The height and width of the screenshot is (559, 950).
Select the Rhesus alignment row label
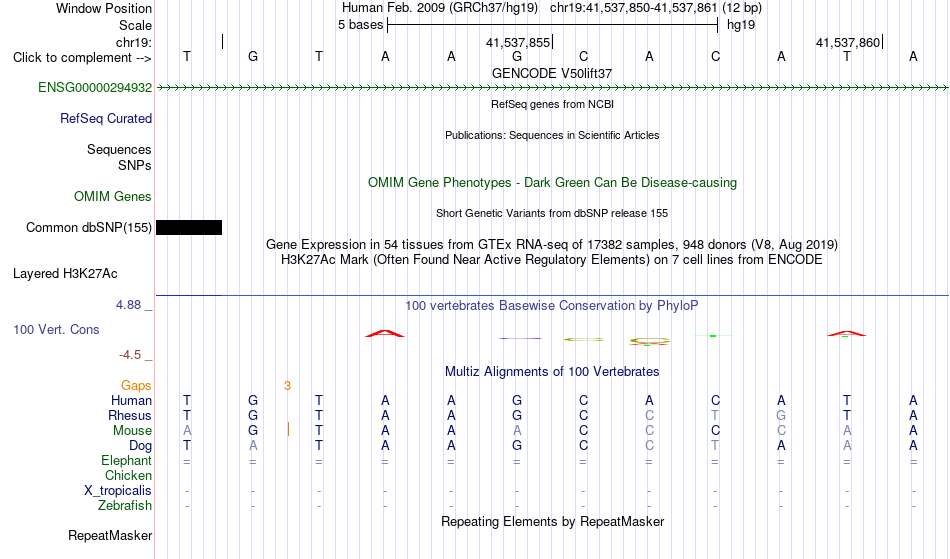(x=130, y=415)
